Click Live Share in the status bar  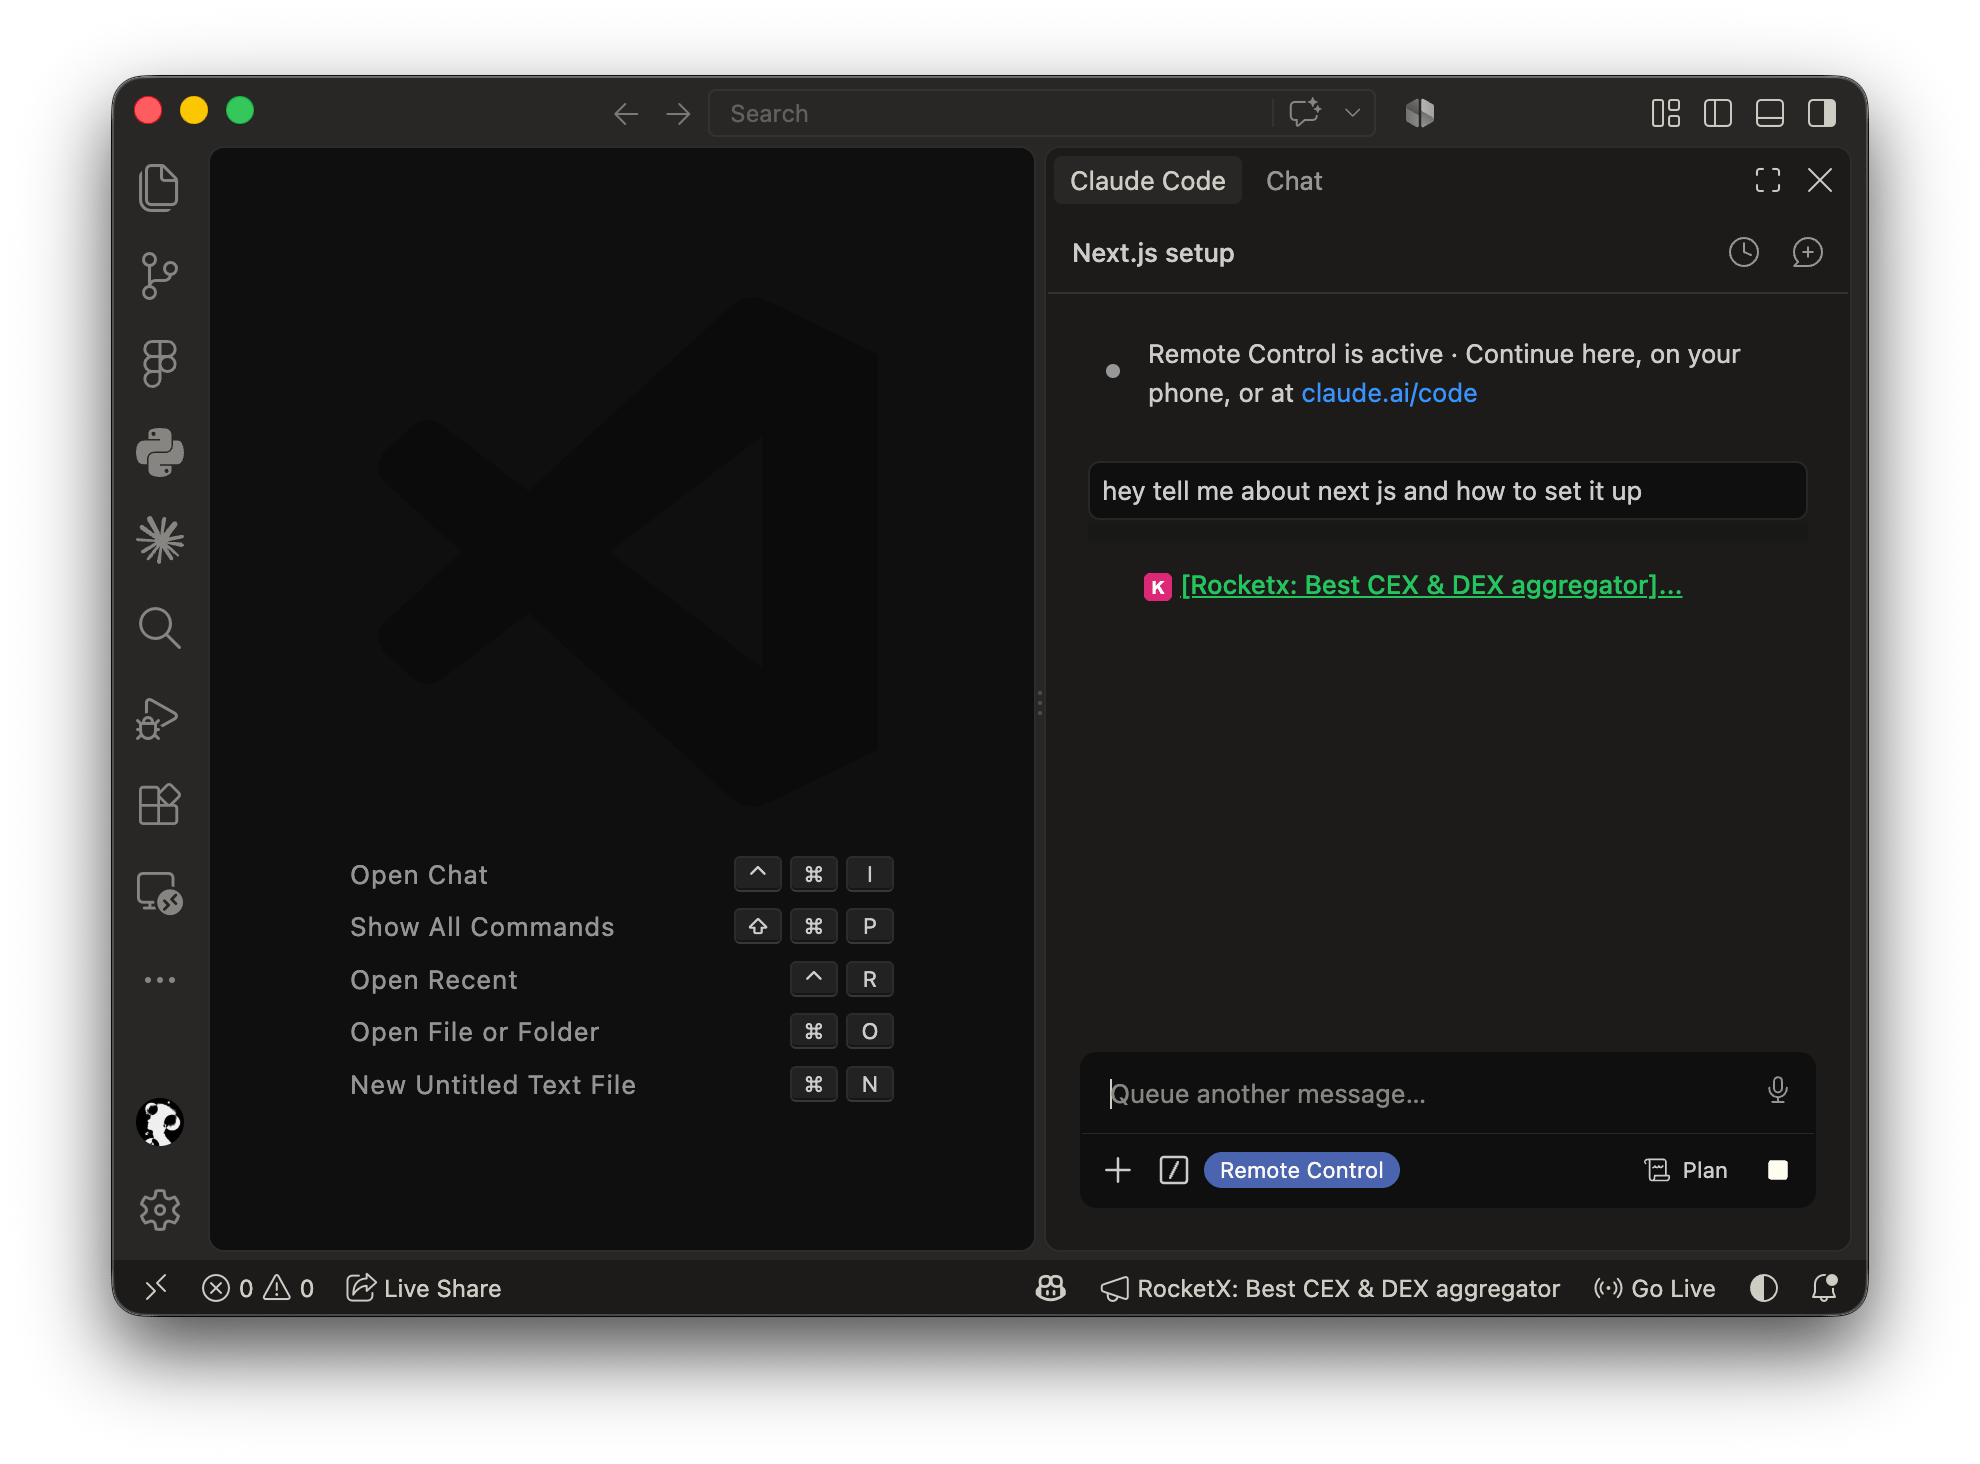(423, 1288)
